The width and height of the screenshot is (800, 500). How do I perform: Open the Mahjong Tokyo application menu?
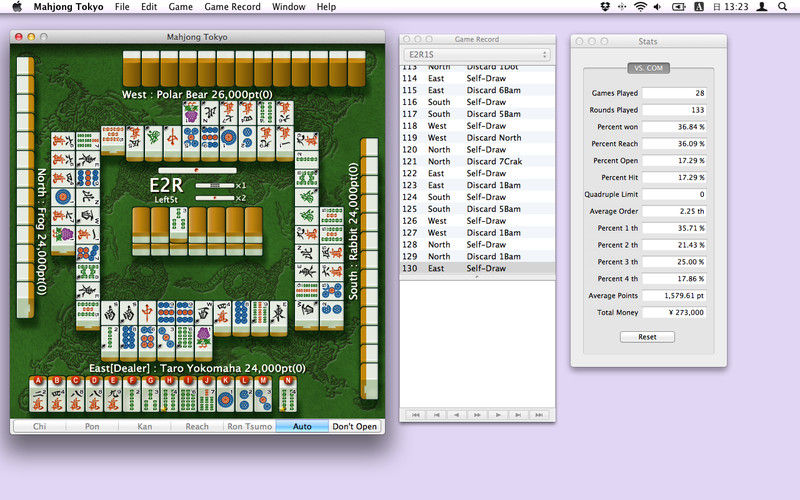(x=68, y=7)
